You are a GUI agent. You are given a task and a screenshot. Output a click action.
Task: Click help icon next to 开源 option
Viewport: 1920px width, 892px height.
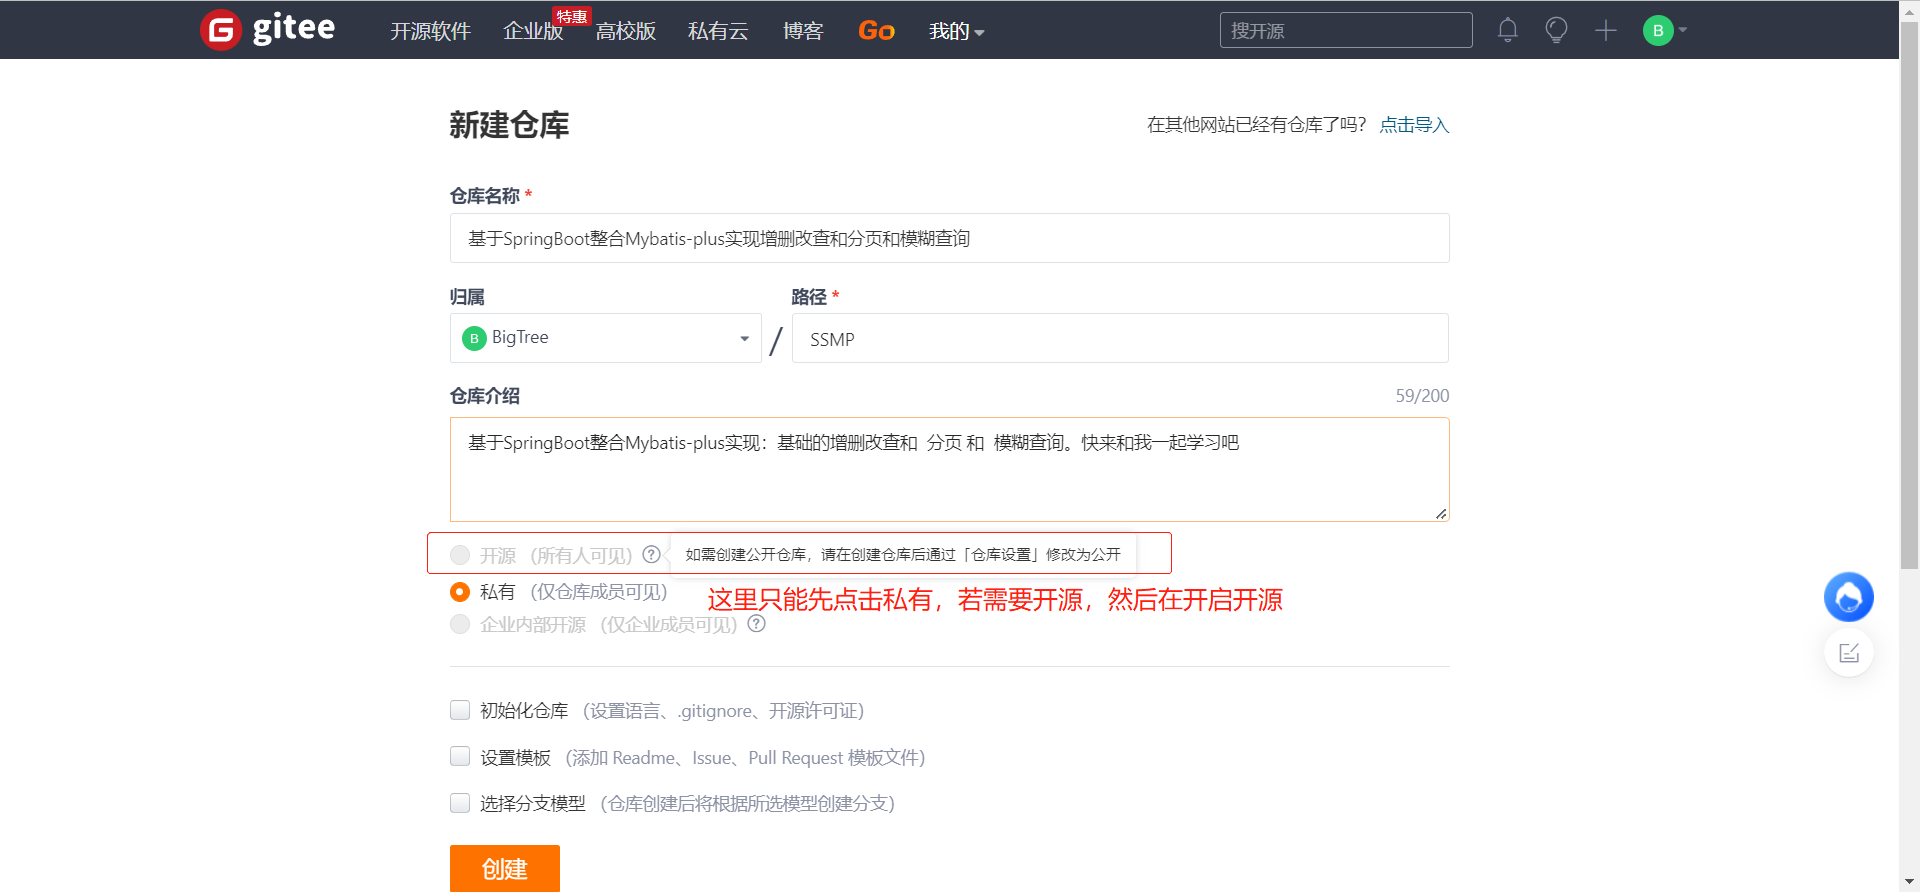[651, 554]
